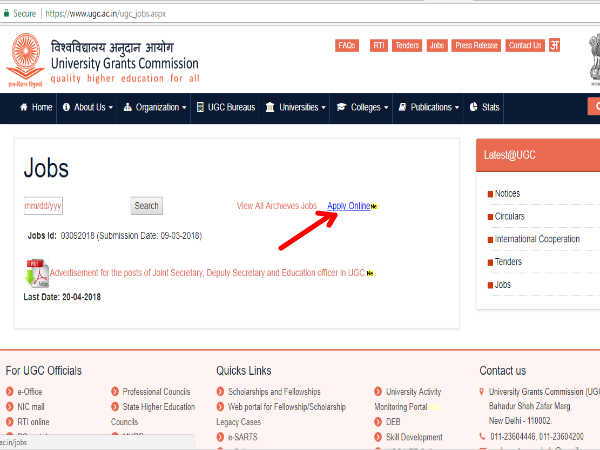Open the NIC mail footer link
The width and height of the screenshot is (600, 450).
click(31, 407)
